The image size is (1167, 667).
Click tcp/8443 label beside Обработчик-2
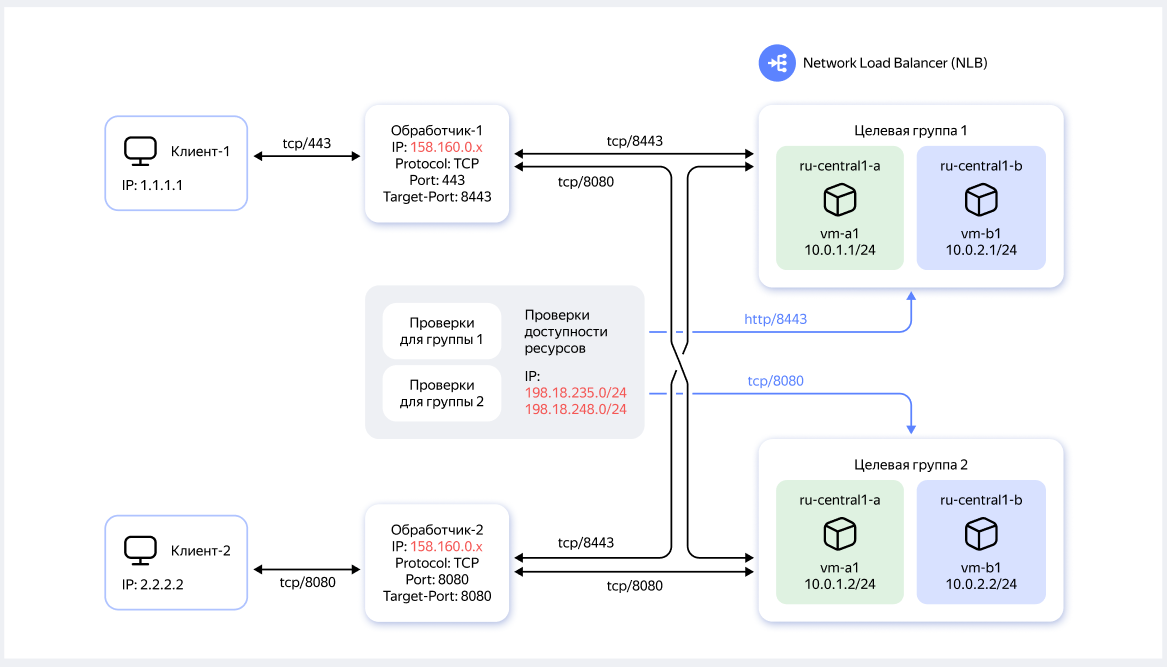point(586,543)
